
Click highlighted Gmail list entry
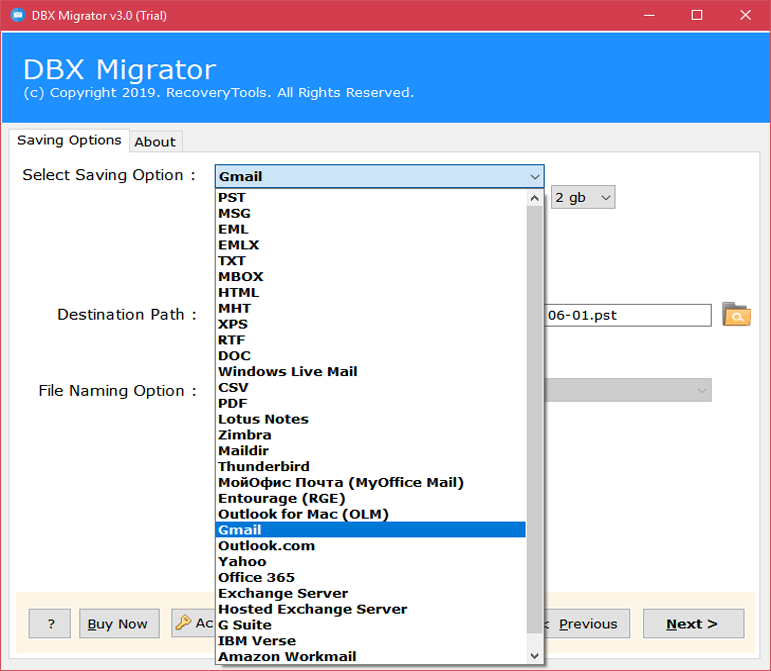[x=371, y=529]
